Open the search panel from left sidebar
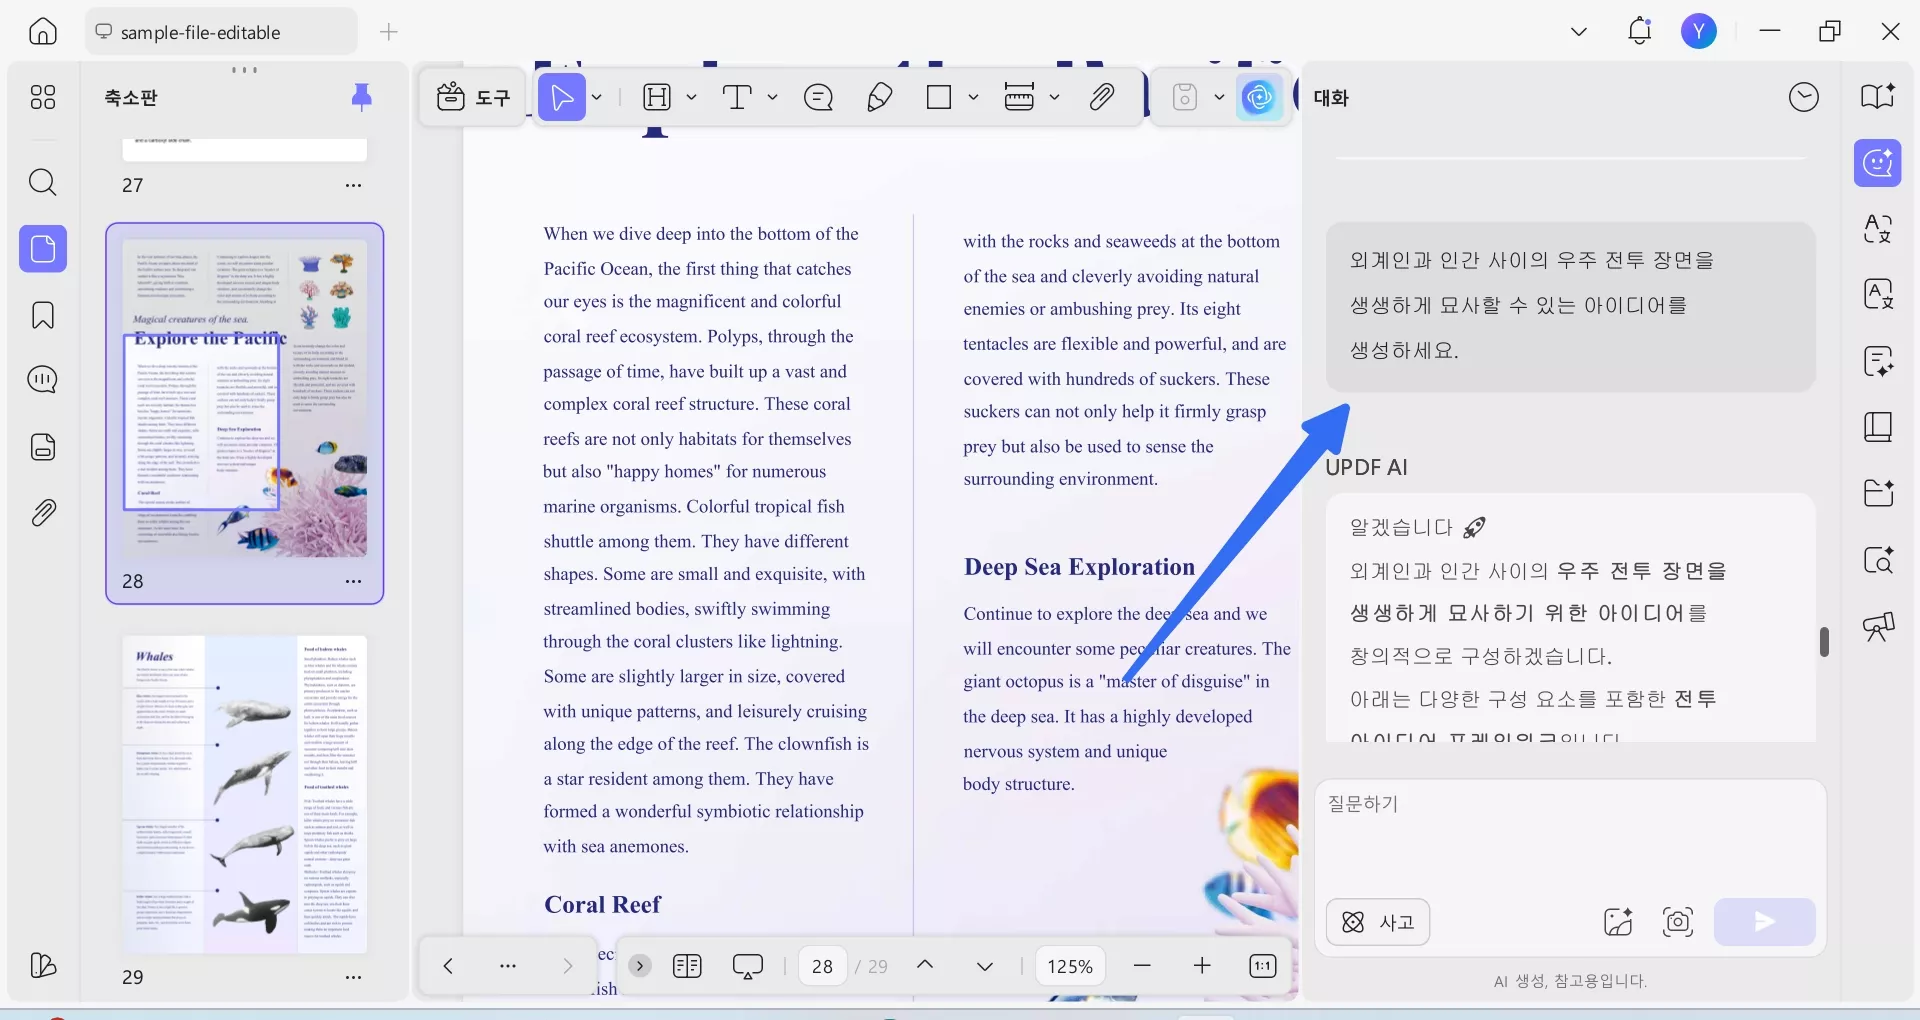 click(x=43, y=182)
